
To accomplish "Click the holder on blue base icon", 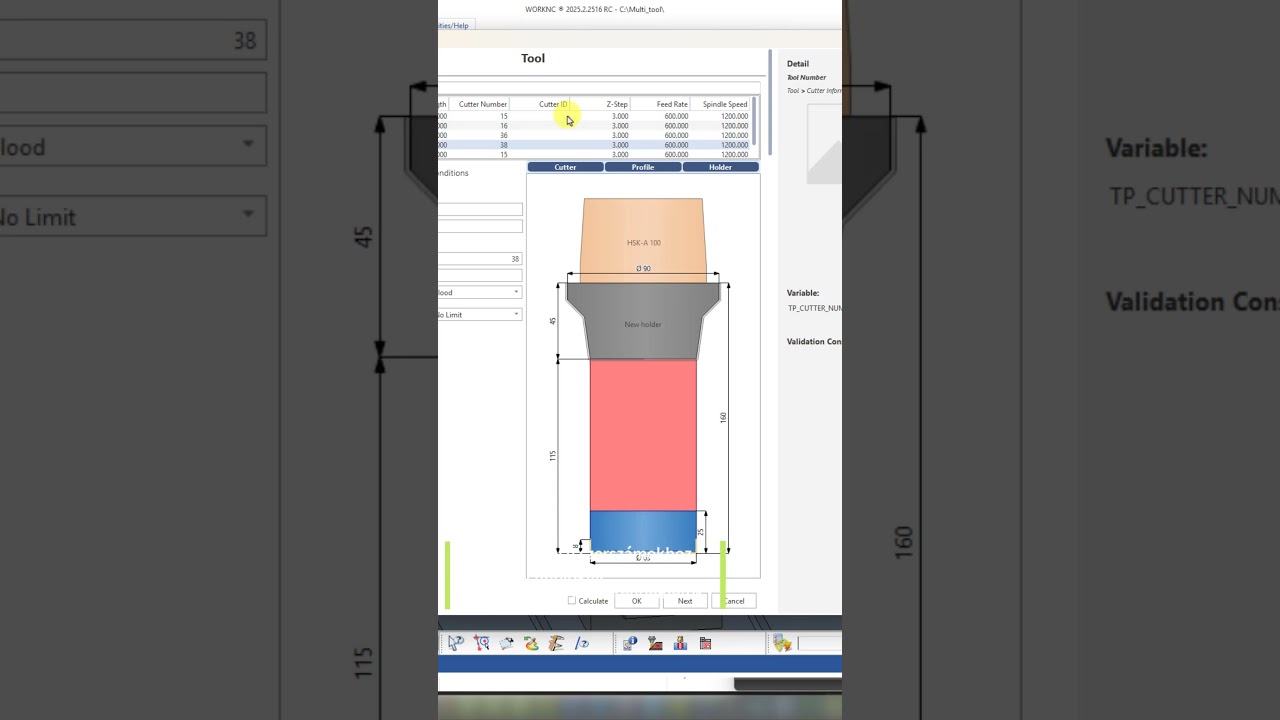I will click(680, 643).
